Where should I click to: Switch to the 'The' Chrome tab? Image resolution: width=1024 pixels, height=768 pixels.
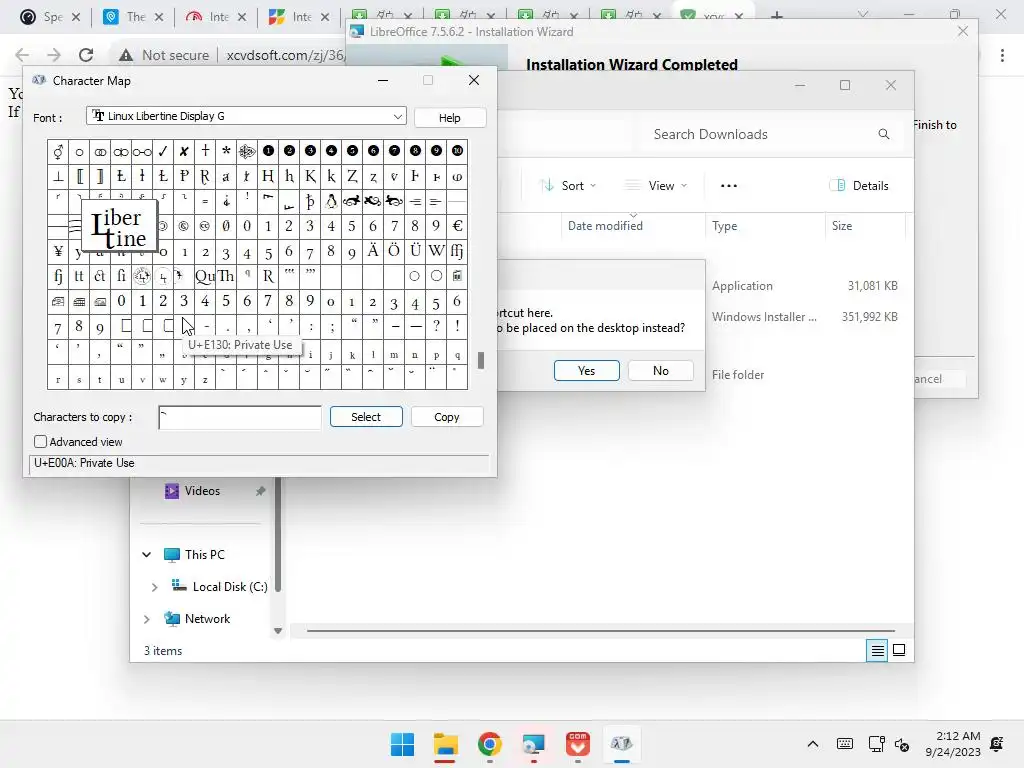pos(133,17)
